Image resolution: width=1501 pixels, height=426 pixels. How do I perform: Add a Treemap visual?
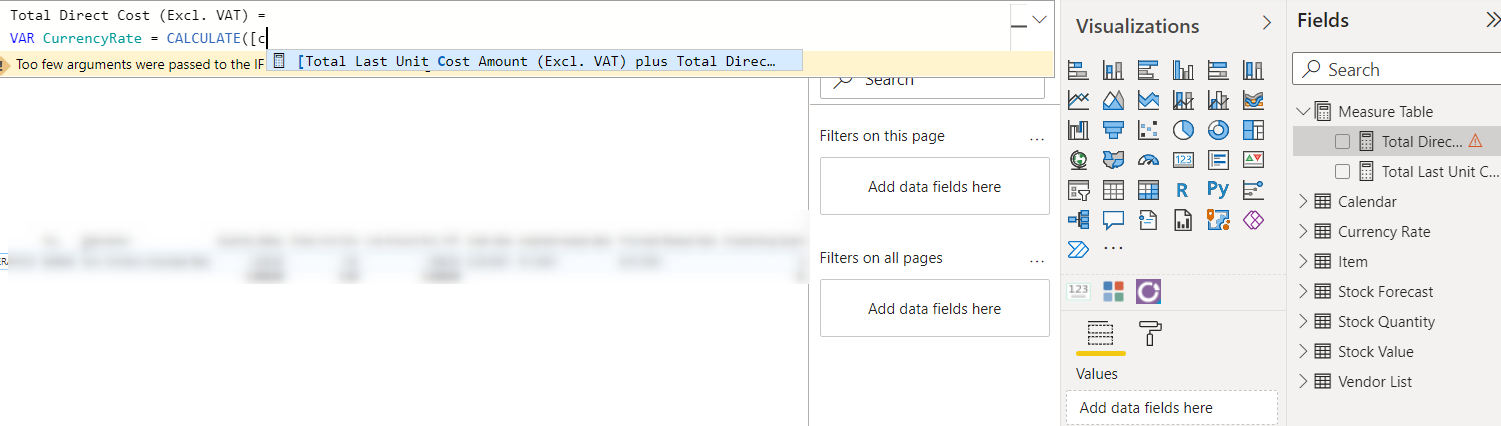click(x=1253, y=130)
